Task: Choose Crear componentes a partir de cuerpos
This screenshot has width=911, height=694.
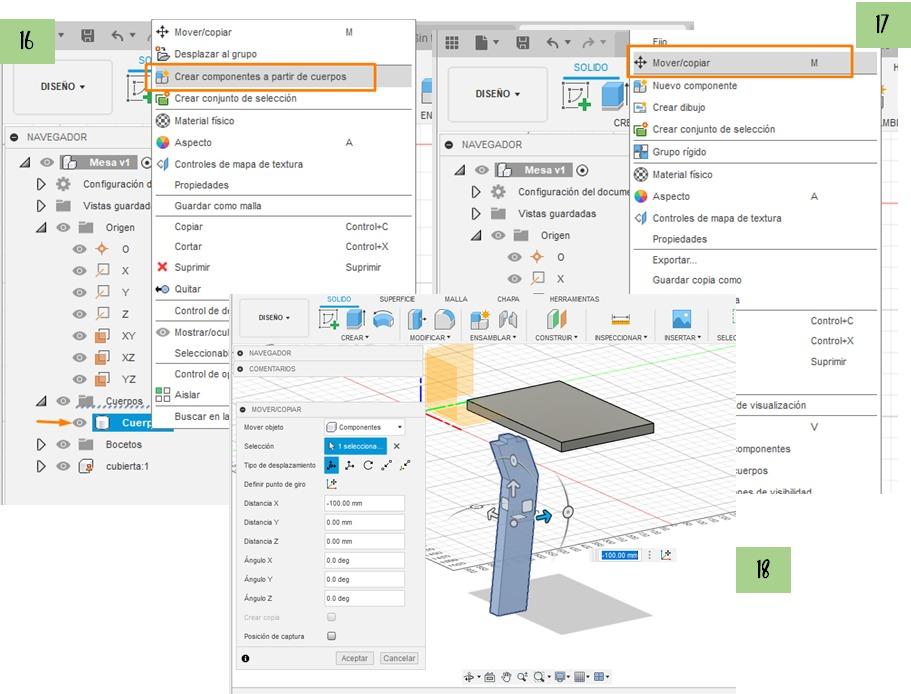Action: (260, 77)
